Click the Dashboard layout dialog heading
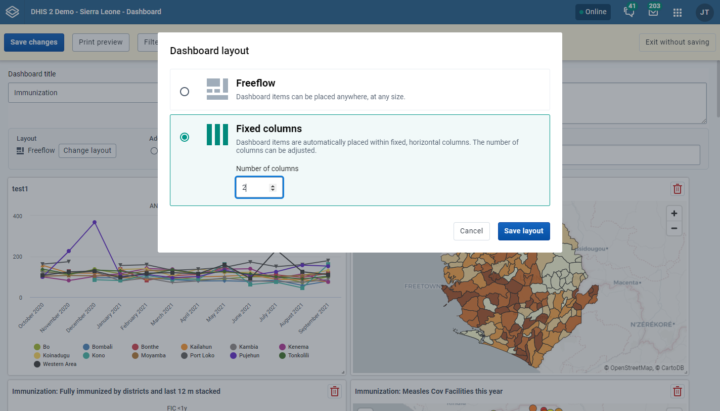Viewport: 720px width, 411px height. pyautogui.click(x=209, y=51)
